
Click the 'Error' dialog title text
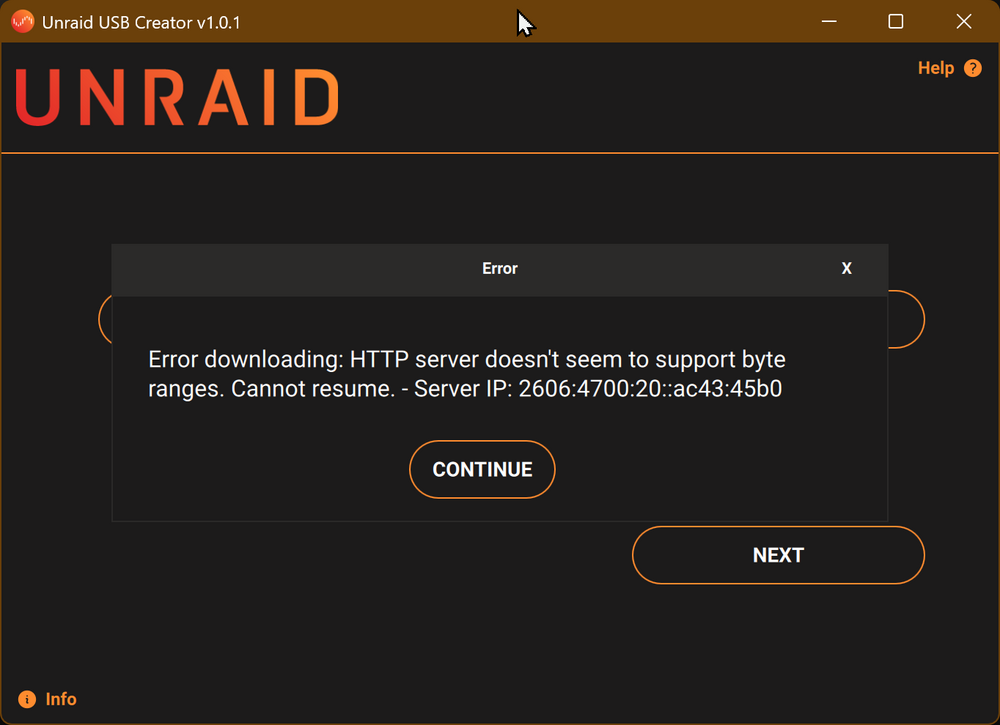[x=499, y=268]
